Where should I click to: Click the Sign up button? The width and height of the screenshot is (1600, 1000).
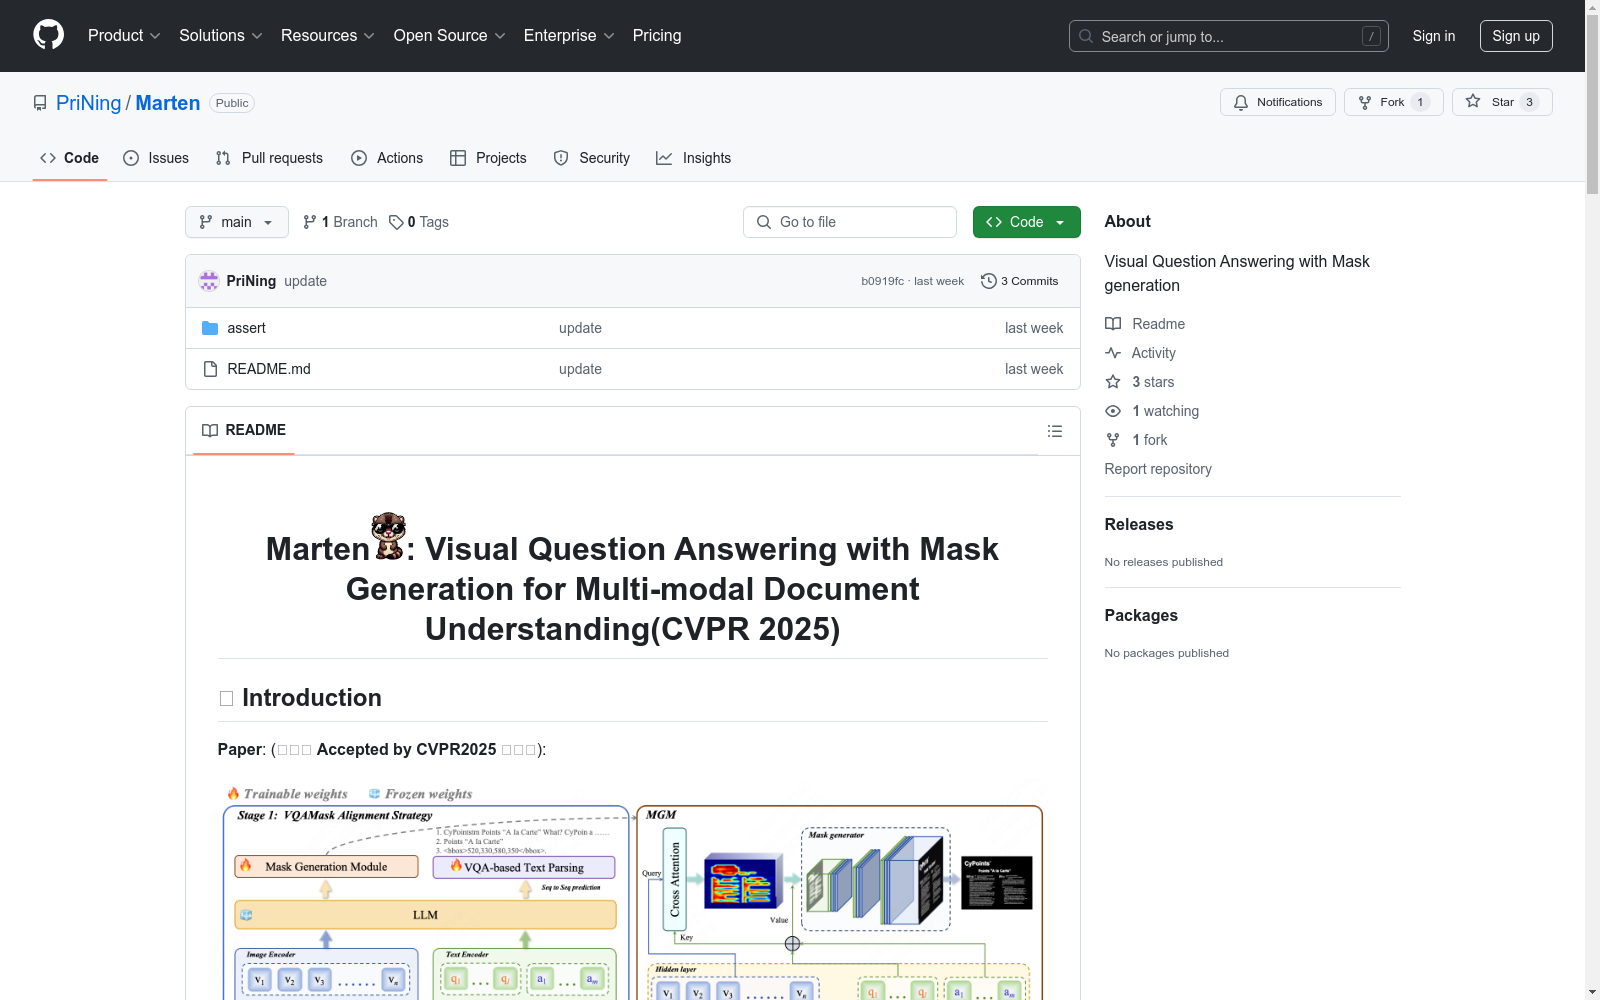point(1516,36)
